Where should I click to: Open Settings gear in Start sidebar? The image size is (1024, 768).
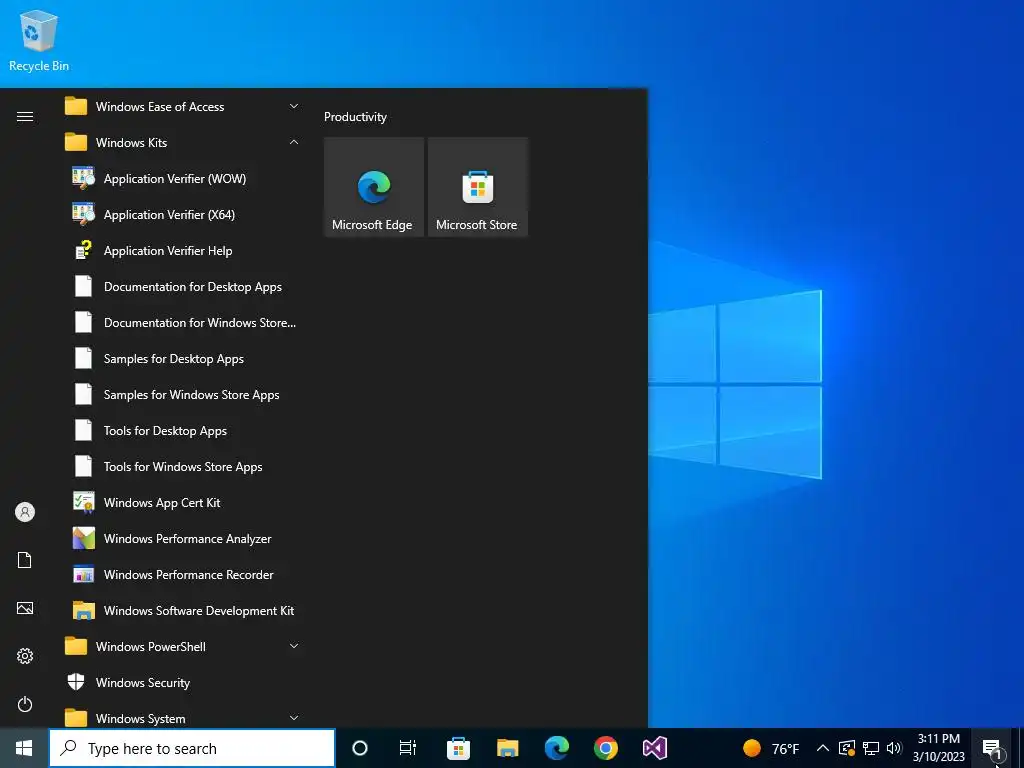pyautogui.click(x=25, y=656)
